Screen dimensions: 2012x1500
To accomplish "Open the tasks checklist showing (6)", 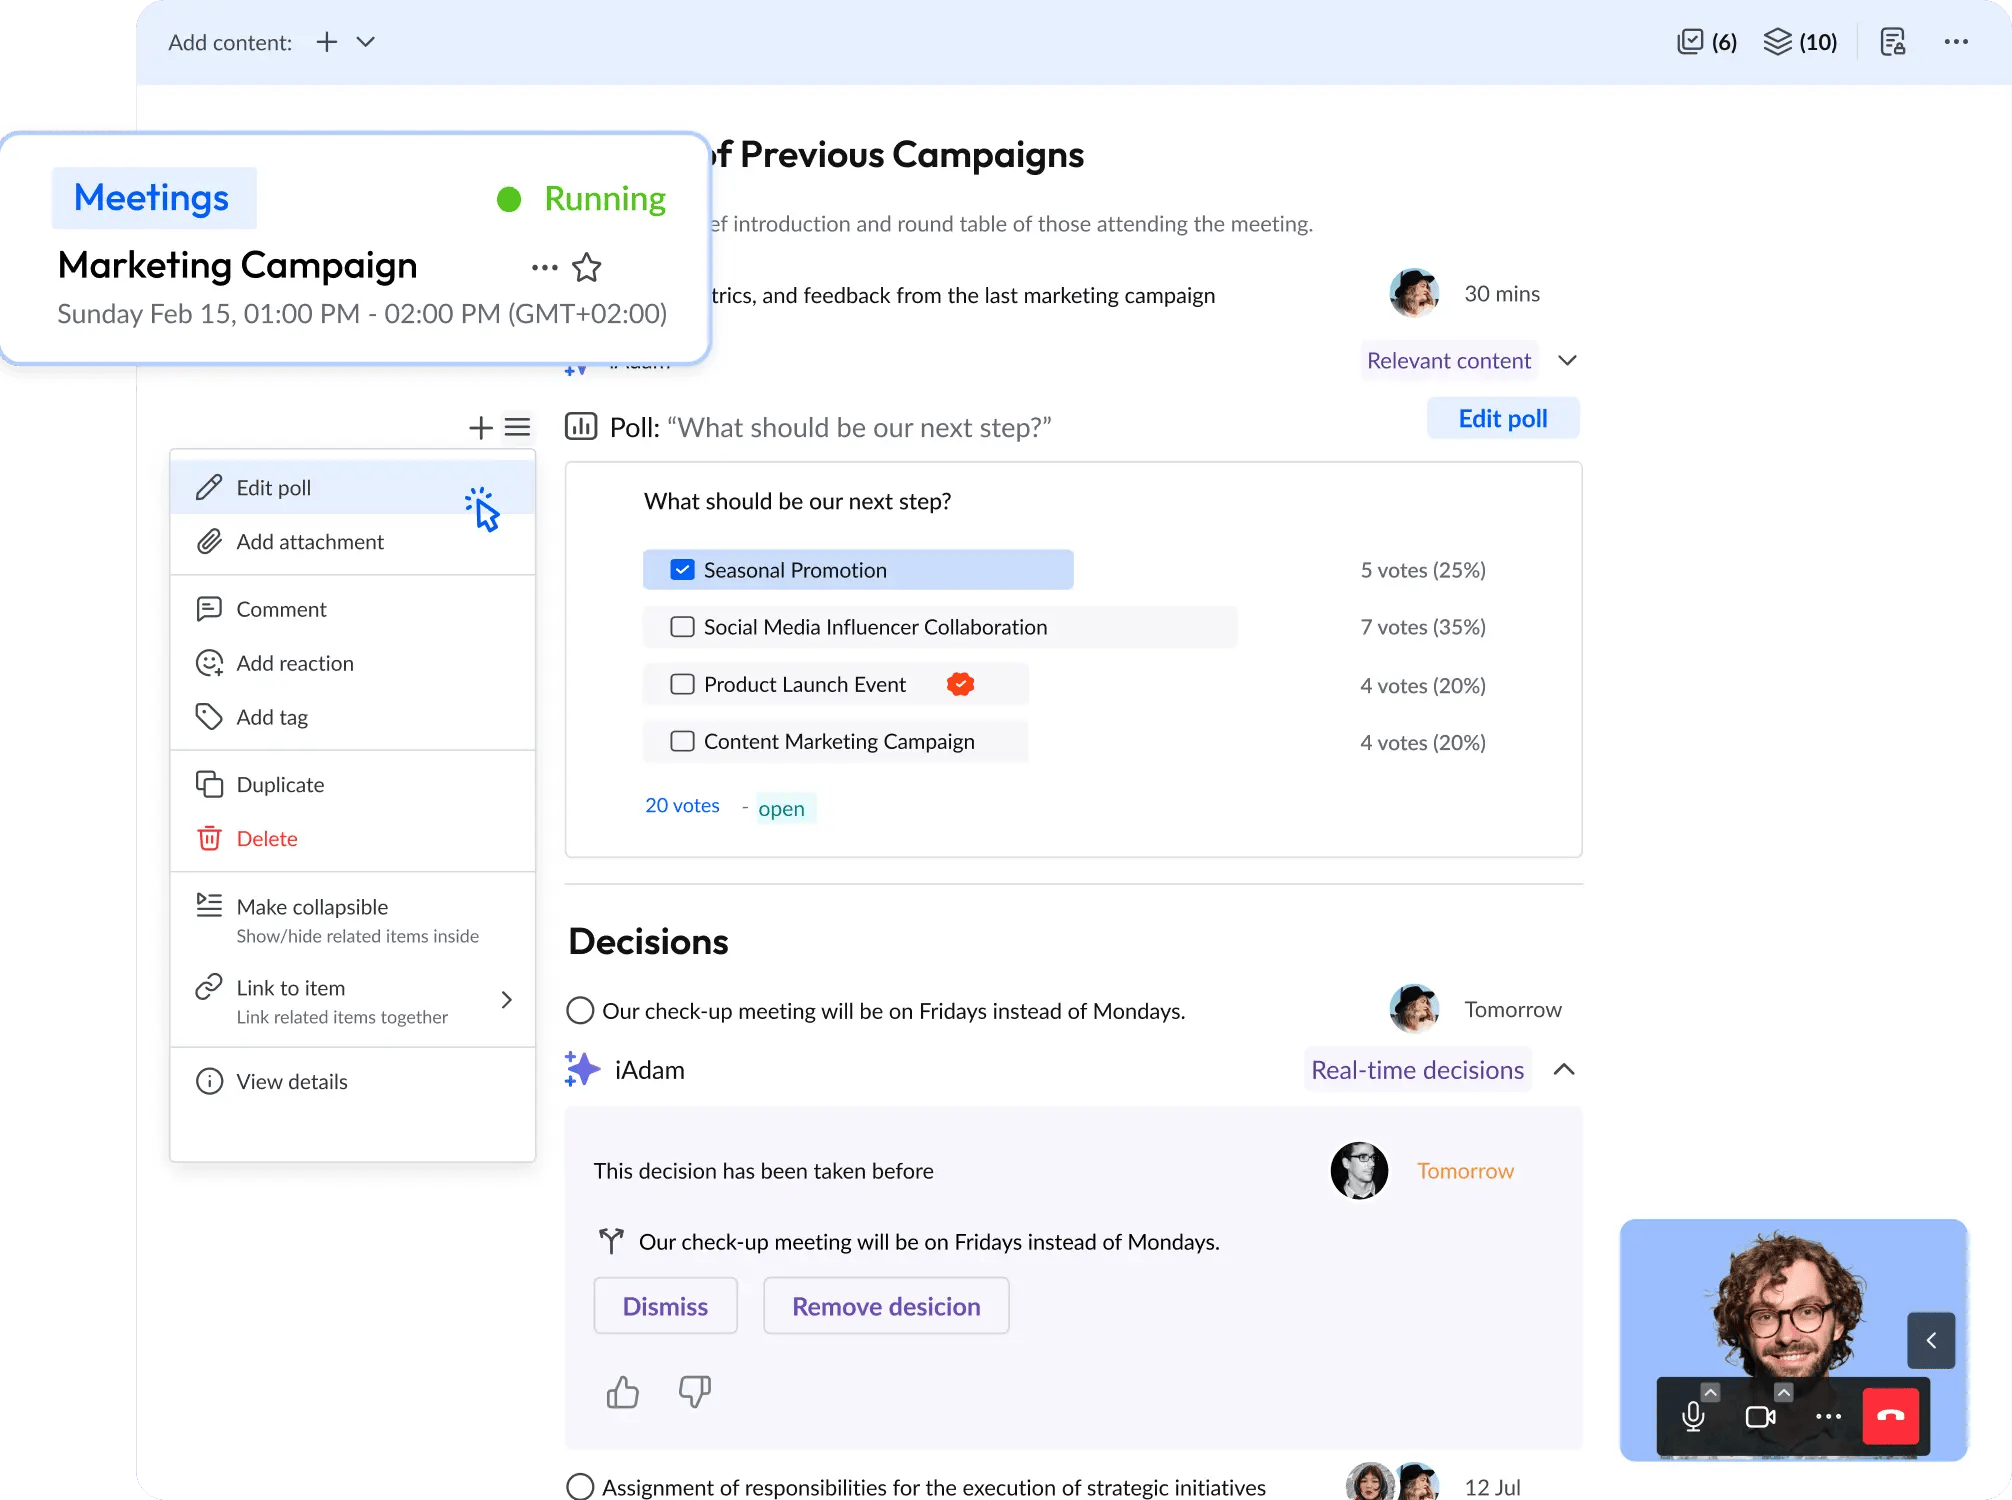I will pos(1704,42).
